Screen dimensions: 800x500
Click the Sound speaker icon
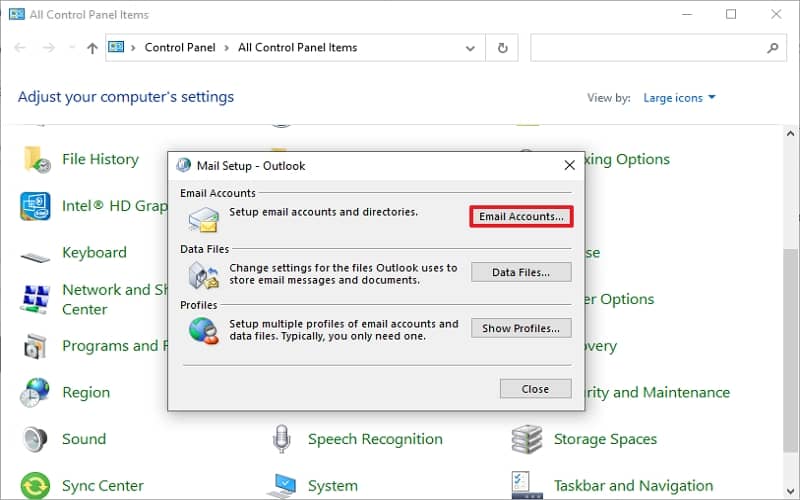click(35, 439)
